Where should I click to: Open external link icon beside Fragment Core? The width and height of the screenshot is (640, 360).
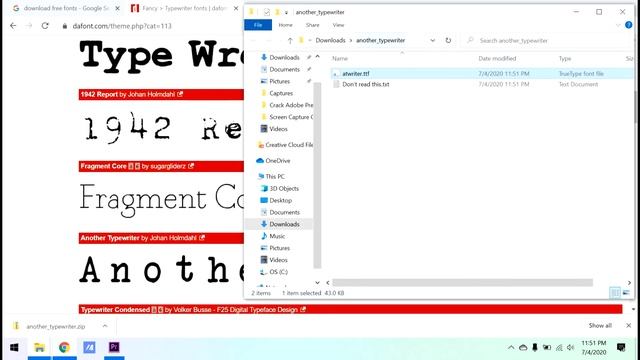191,166
